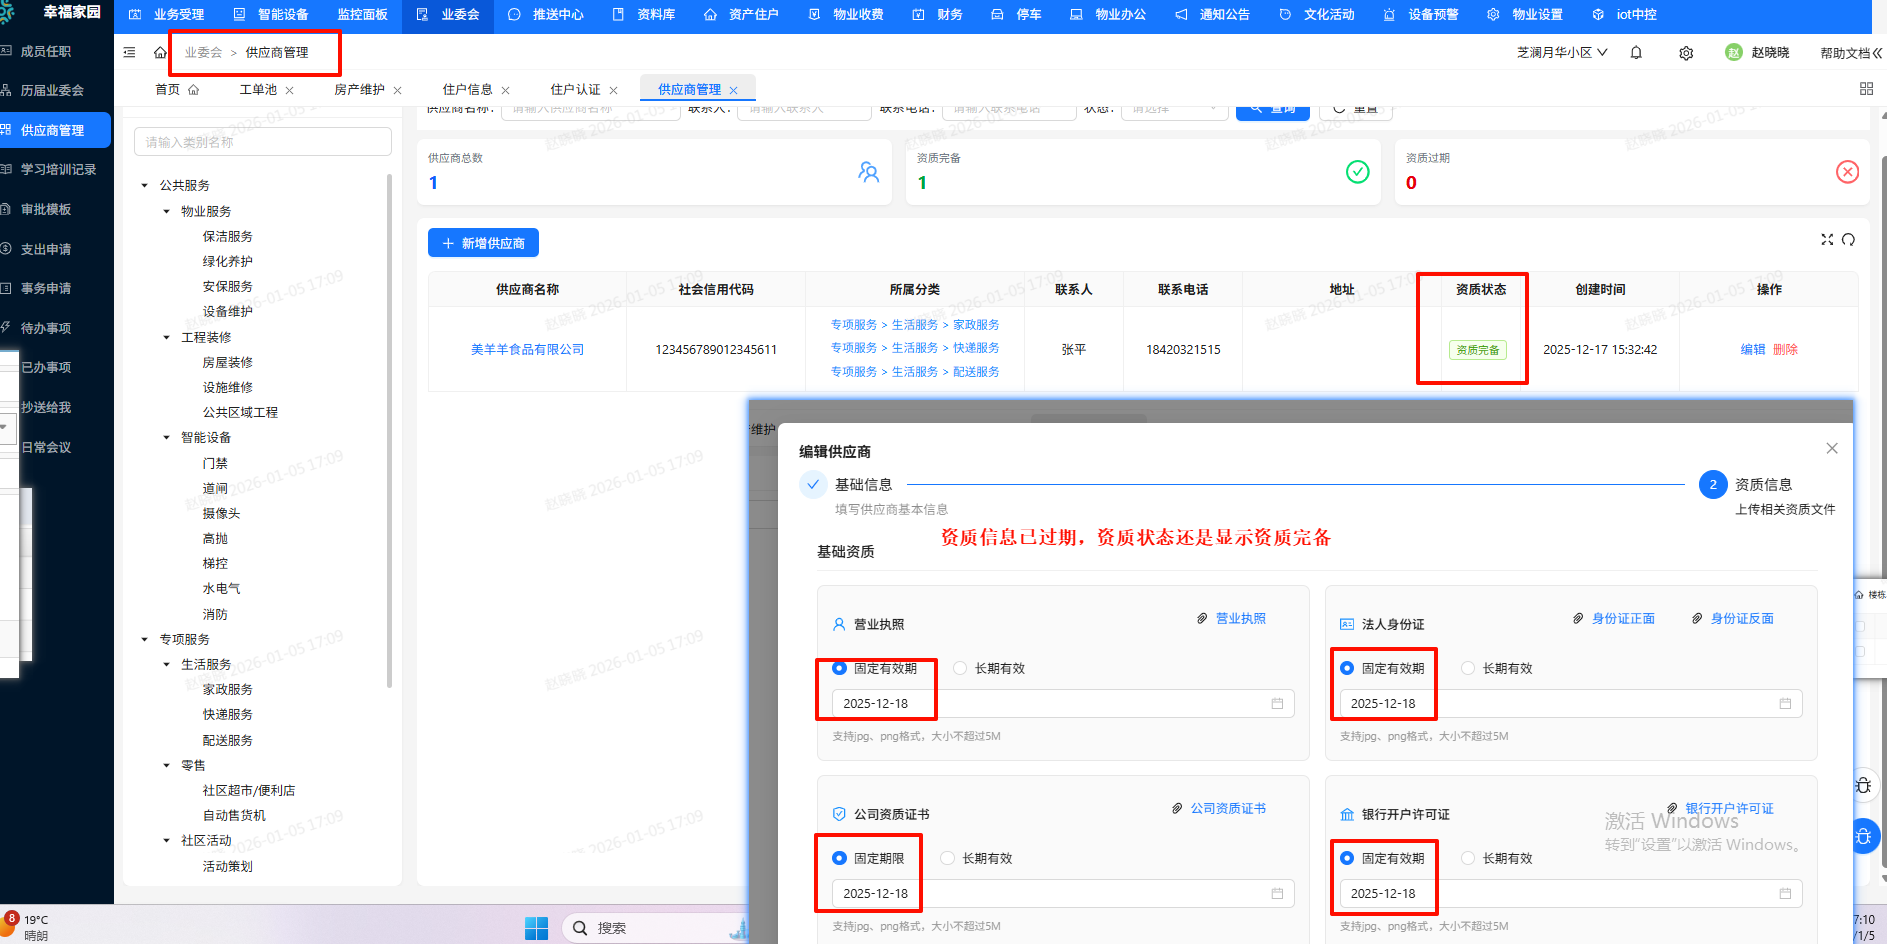
Task: Click the table refresh icon
Action: (x=1848, y=240)
